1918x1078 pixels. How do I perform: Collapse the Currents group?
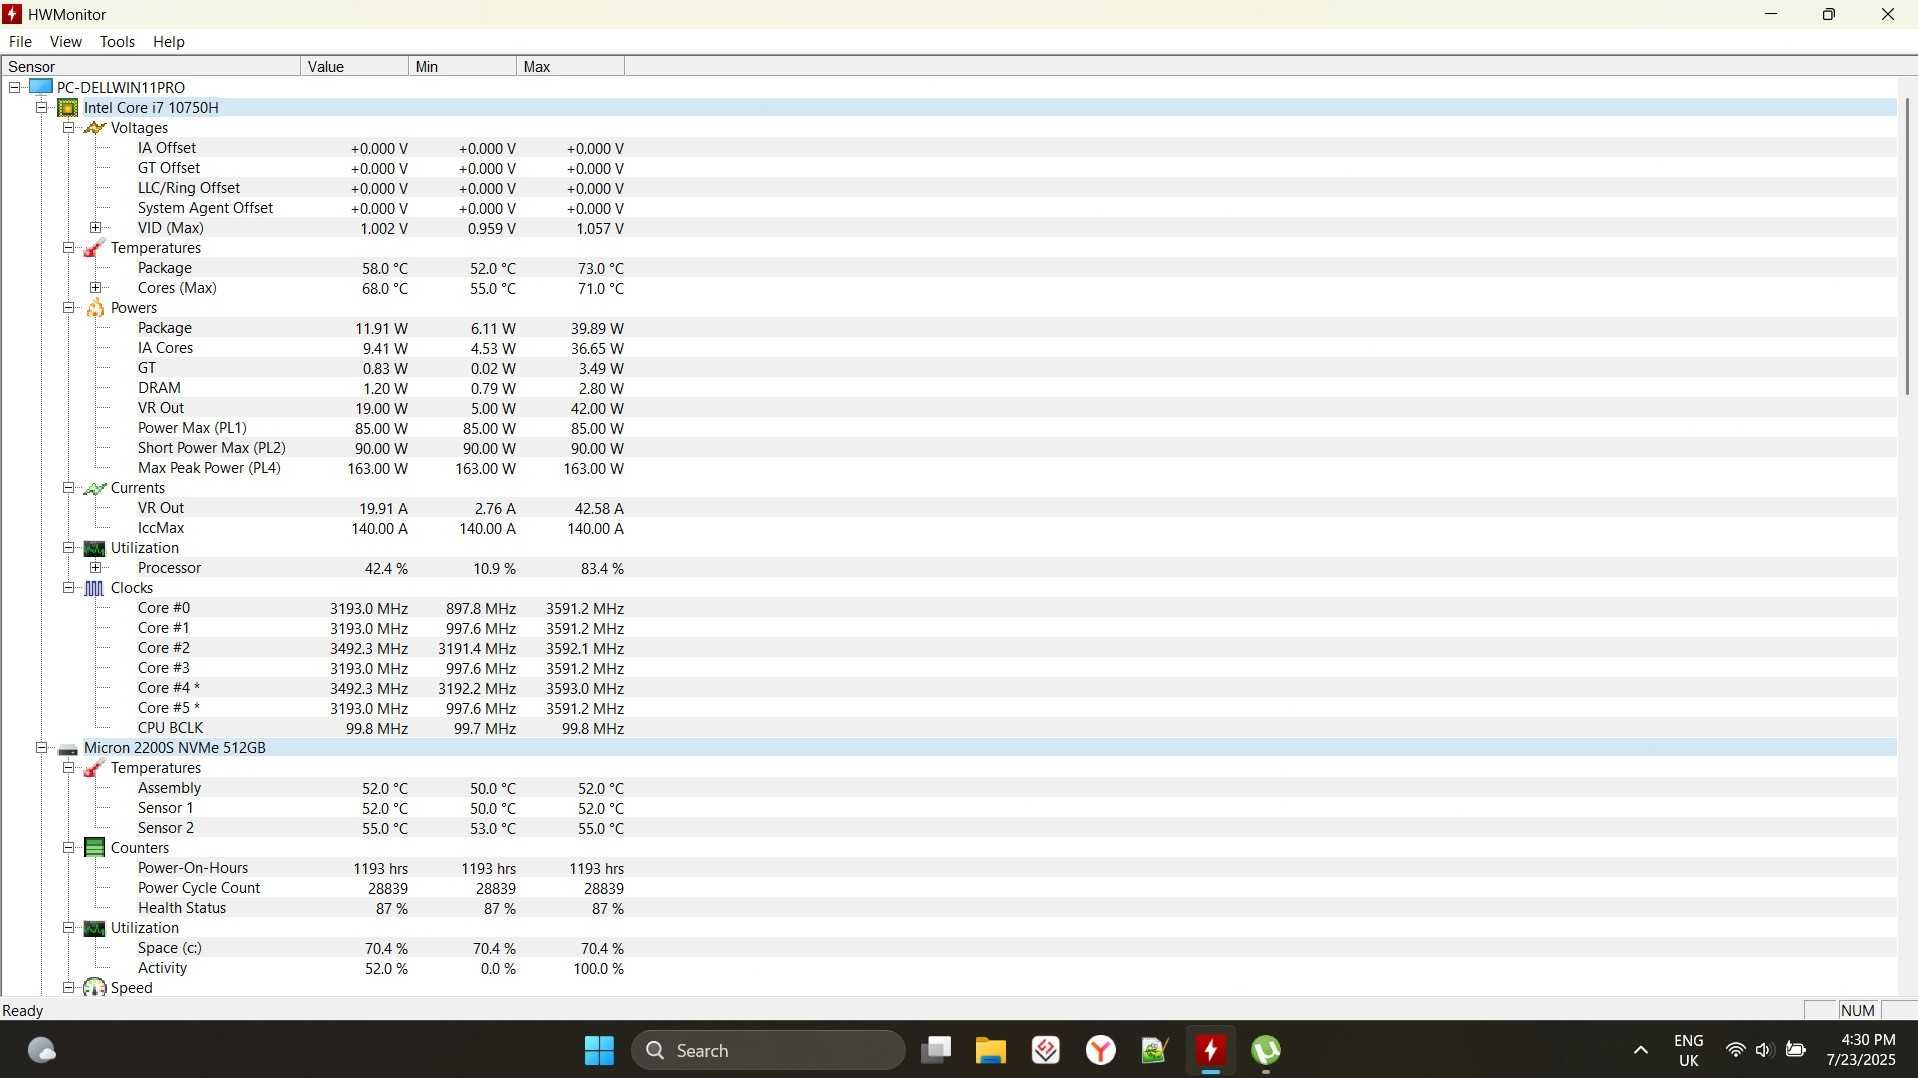click(x=69, y=487)
